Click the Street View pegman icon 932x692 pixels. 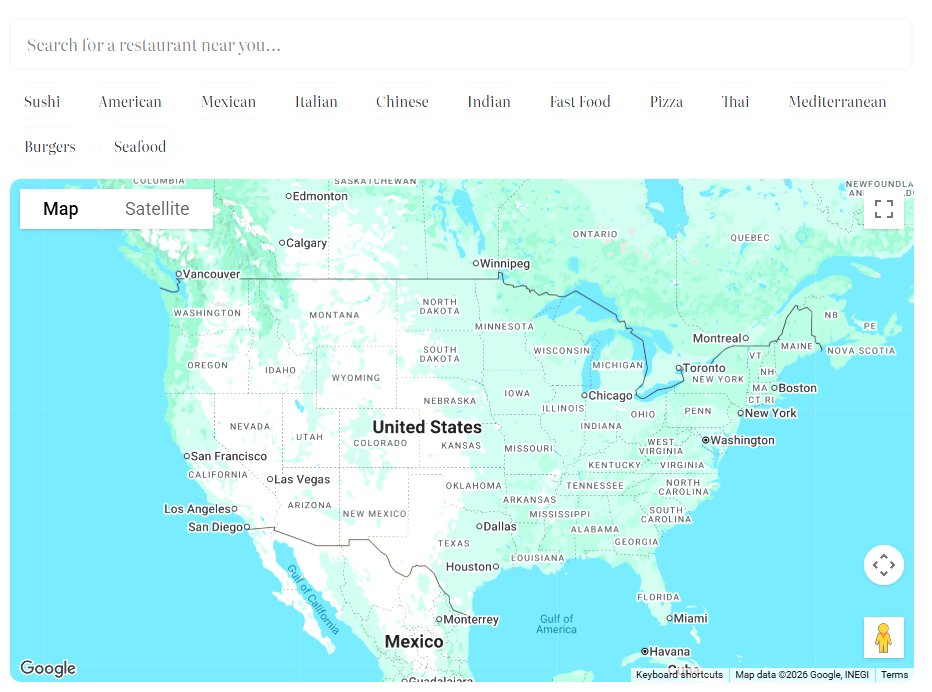[x=883, y=637]
